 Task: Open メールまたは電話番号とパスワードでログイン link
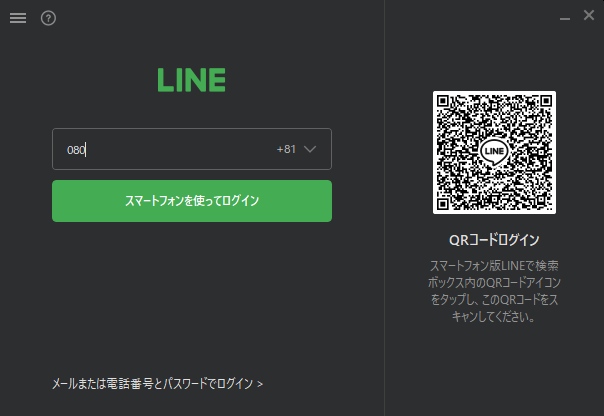coord(157,384)
